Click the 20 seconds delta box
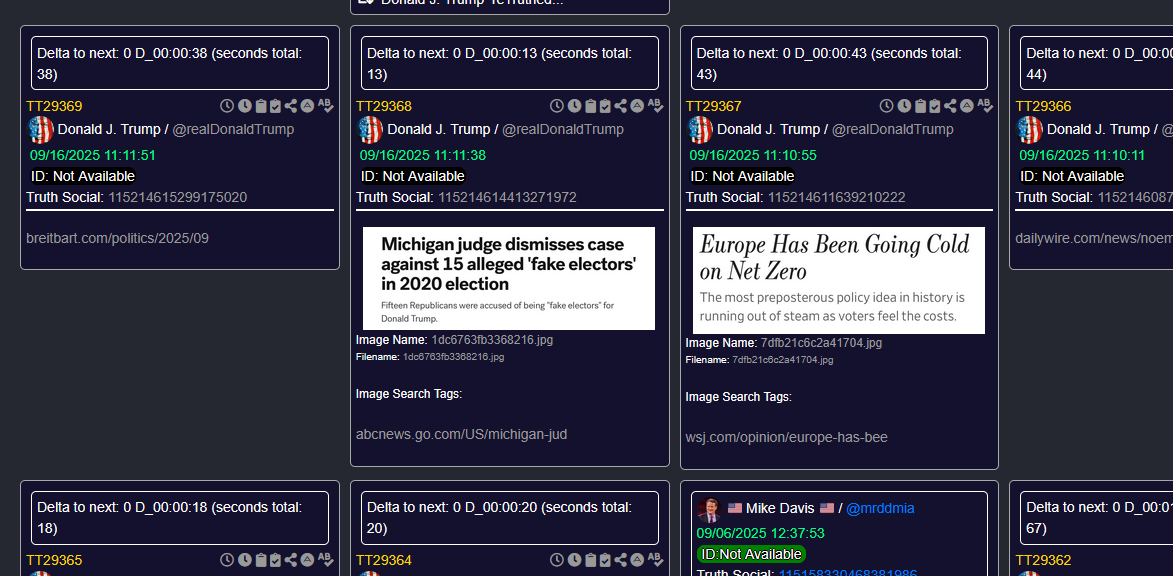Image resolution: width=1173 pixels, height=576 pixels. (509, 518)
